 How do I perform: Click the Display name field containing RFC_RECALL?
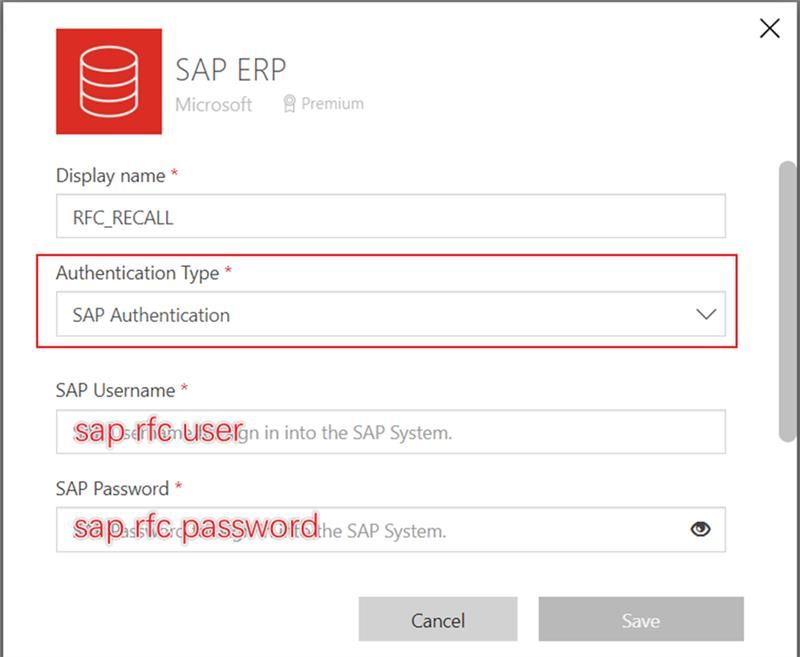tap(391, 216)
